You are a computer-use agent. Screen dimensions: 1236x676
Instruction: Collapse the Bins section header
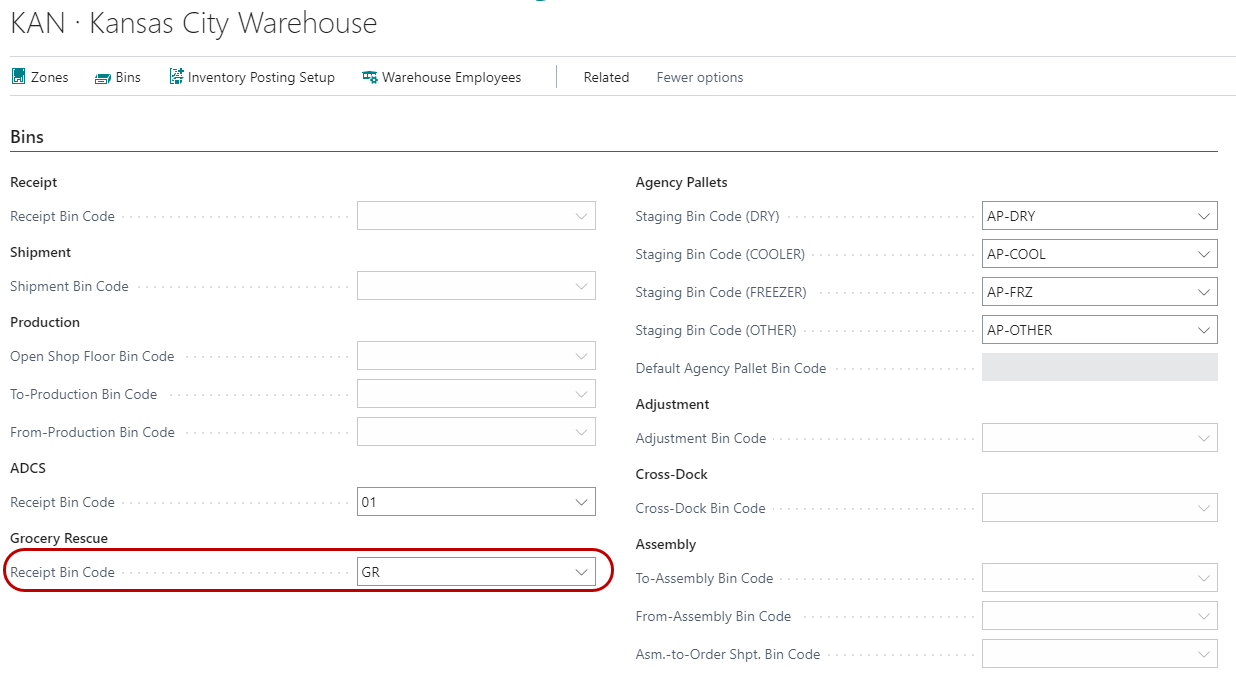(27, 137)
